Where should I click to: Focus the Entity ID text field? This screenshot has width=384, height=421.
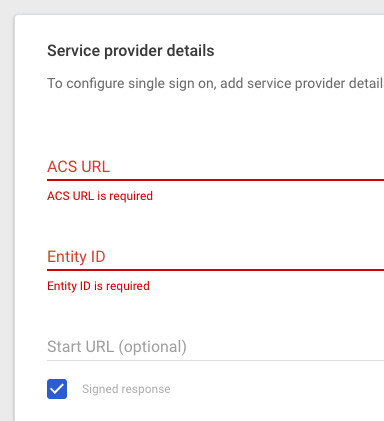[215, 257]
